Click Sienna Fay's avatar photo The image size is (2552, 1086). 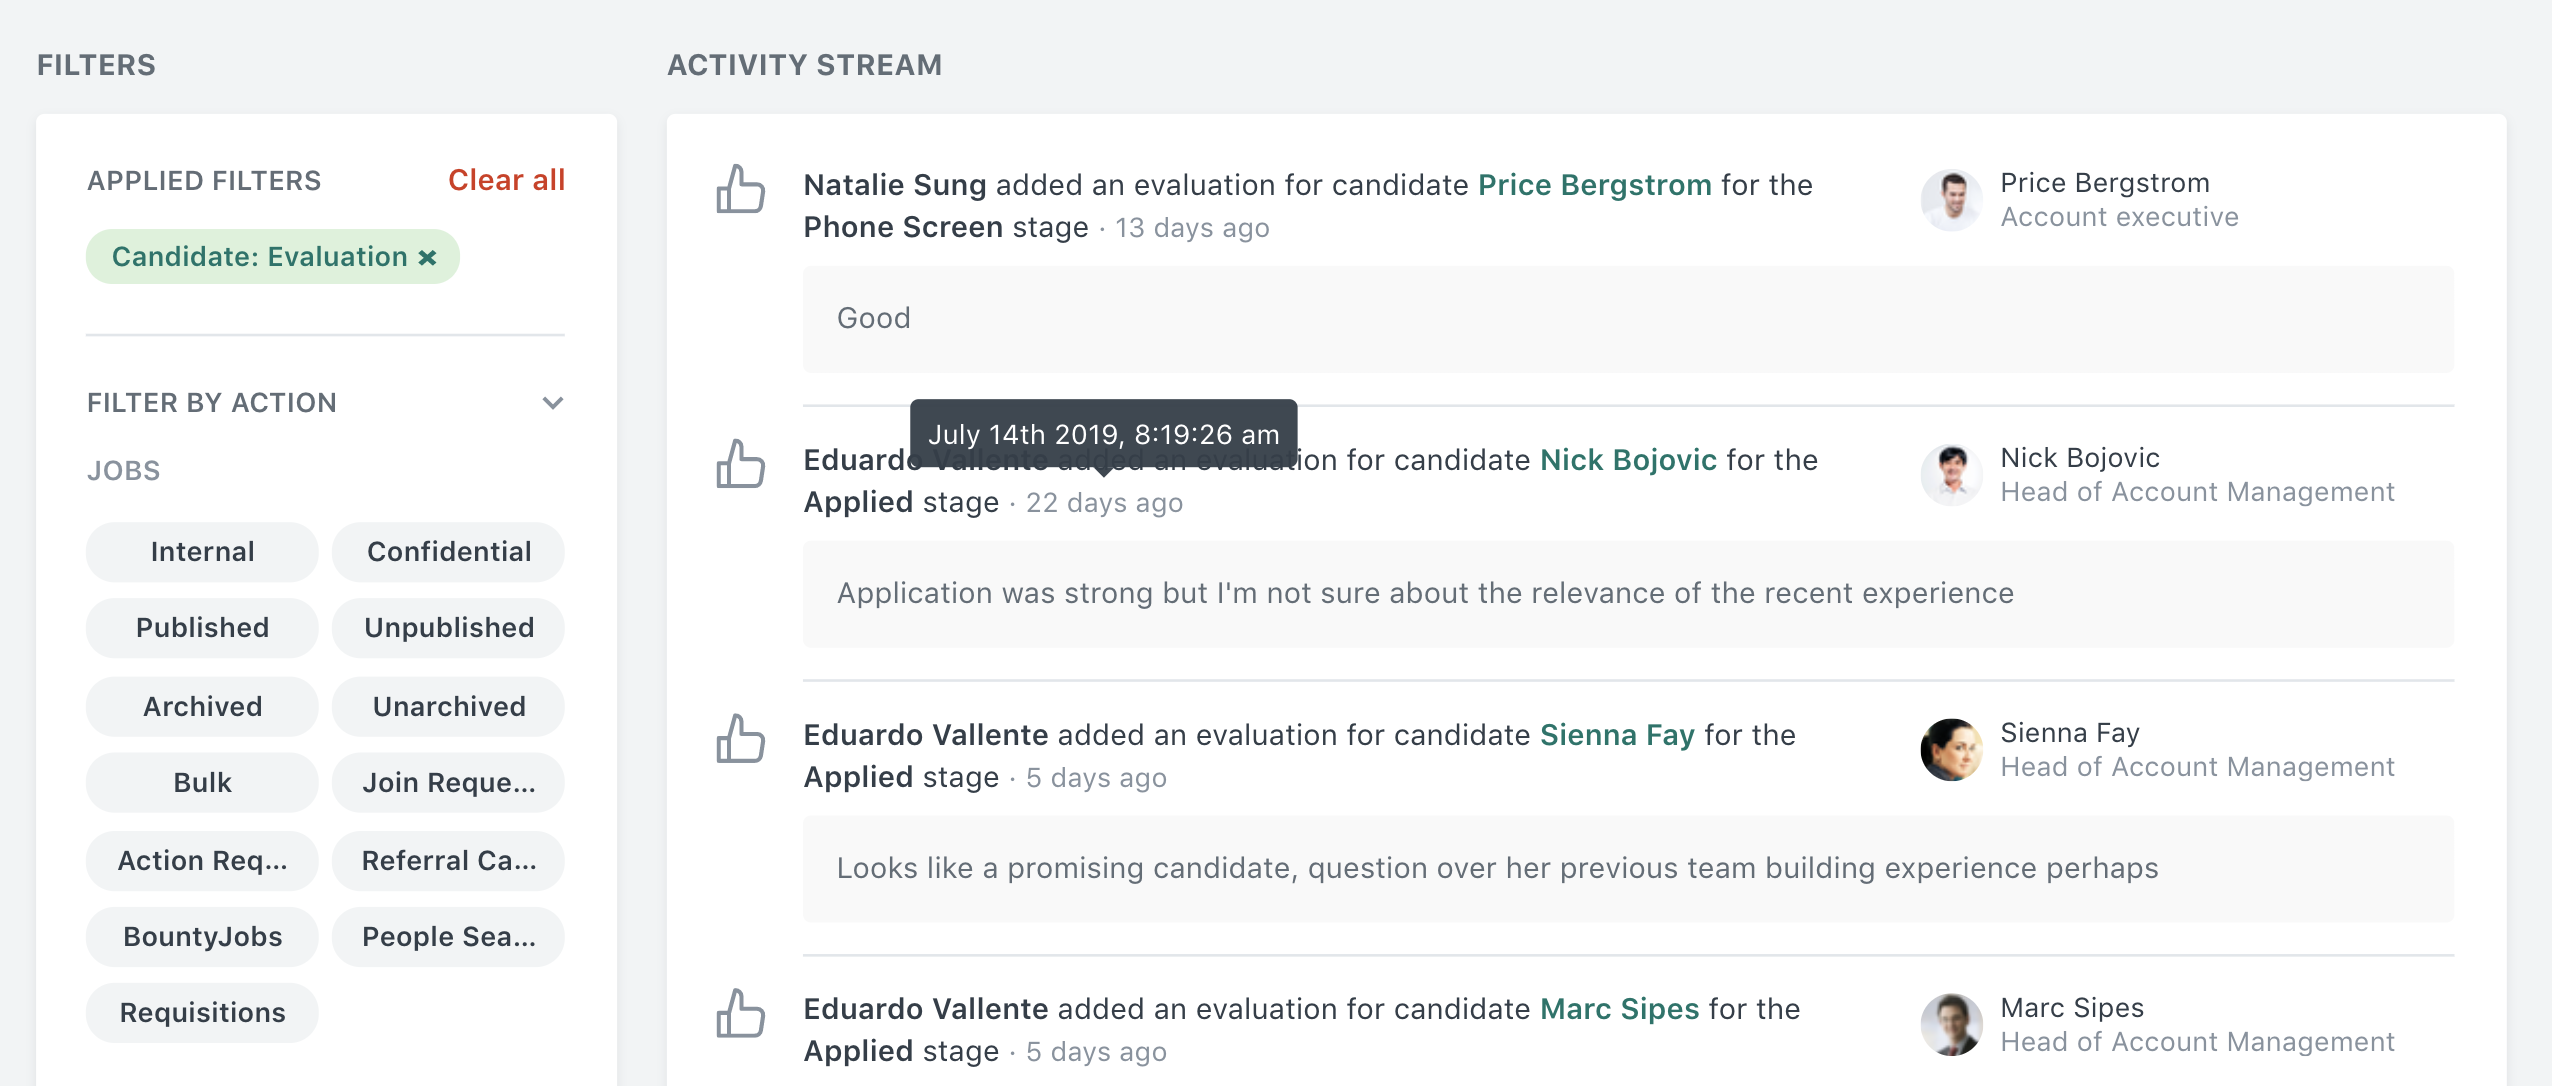(x=1950, y=749)
